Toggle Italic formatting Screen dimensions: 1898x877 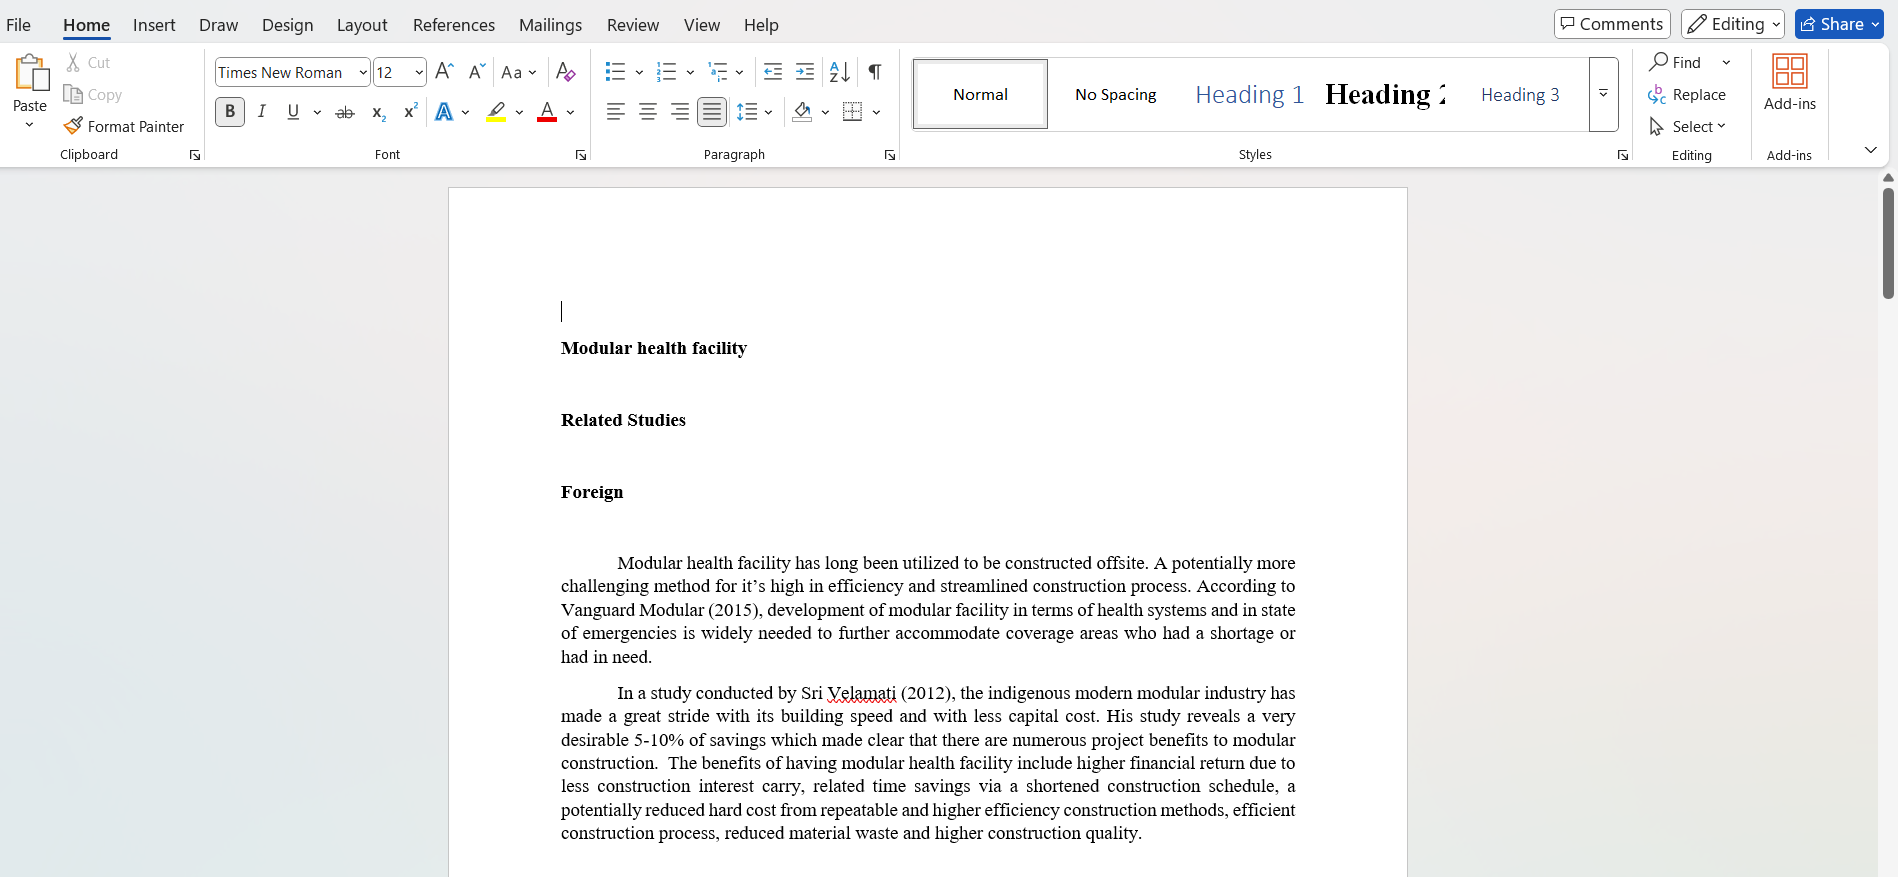coord(262,112)
